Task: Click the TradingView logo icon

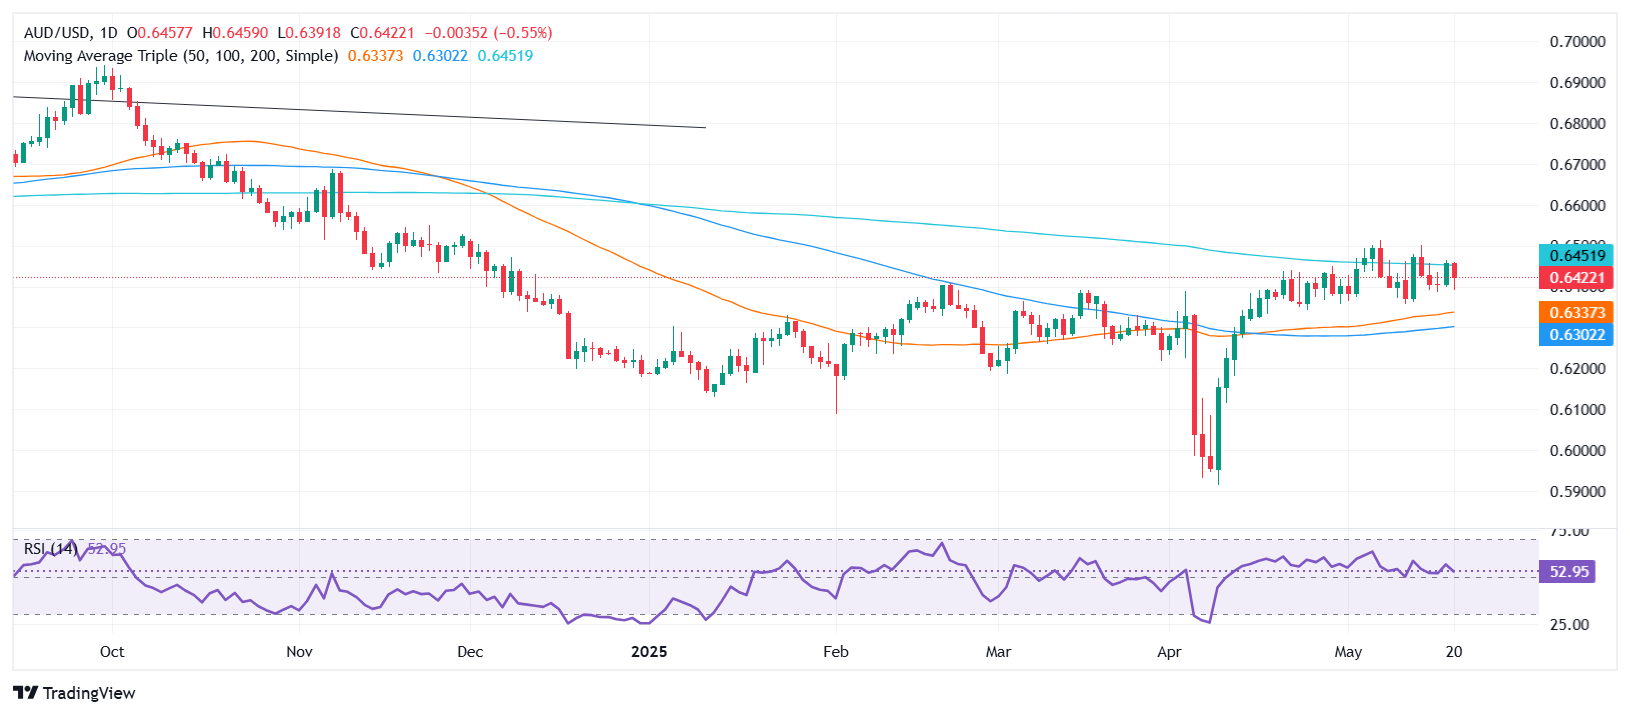Action: pyautogui.click(x=26, y=693)
